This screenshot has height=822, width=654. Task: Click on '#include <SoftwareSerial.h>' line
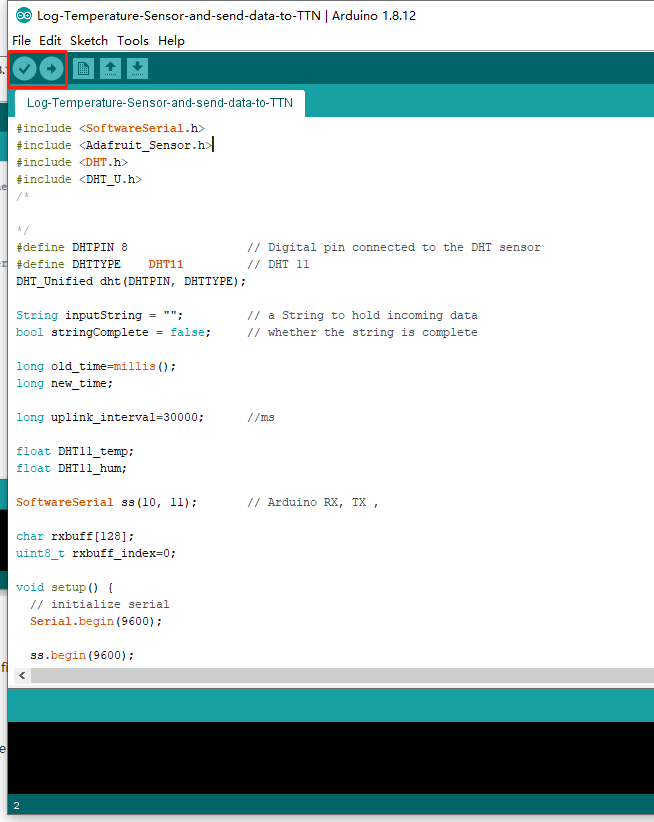pos(110,128)
